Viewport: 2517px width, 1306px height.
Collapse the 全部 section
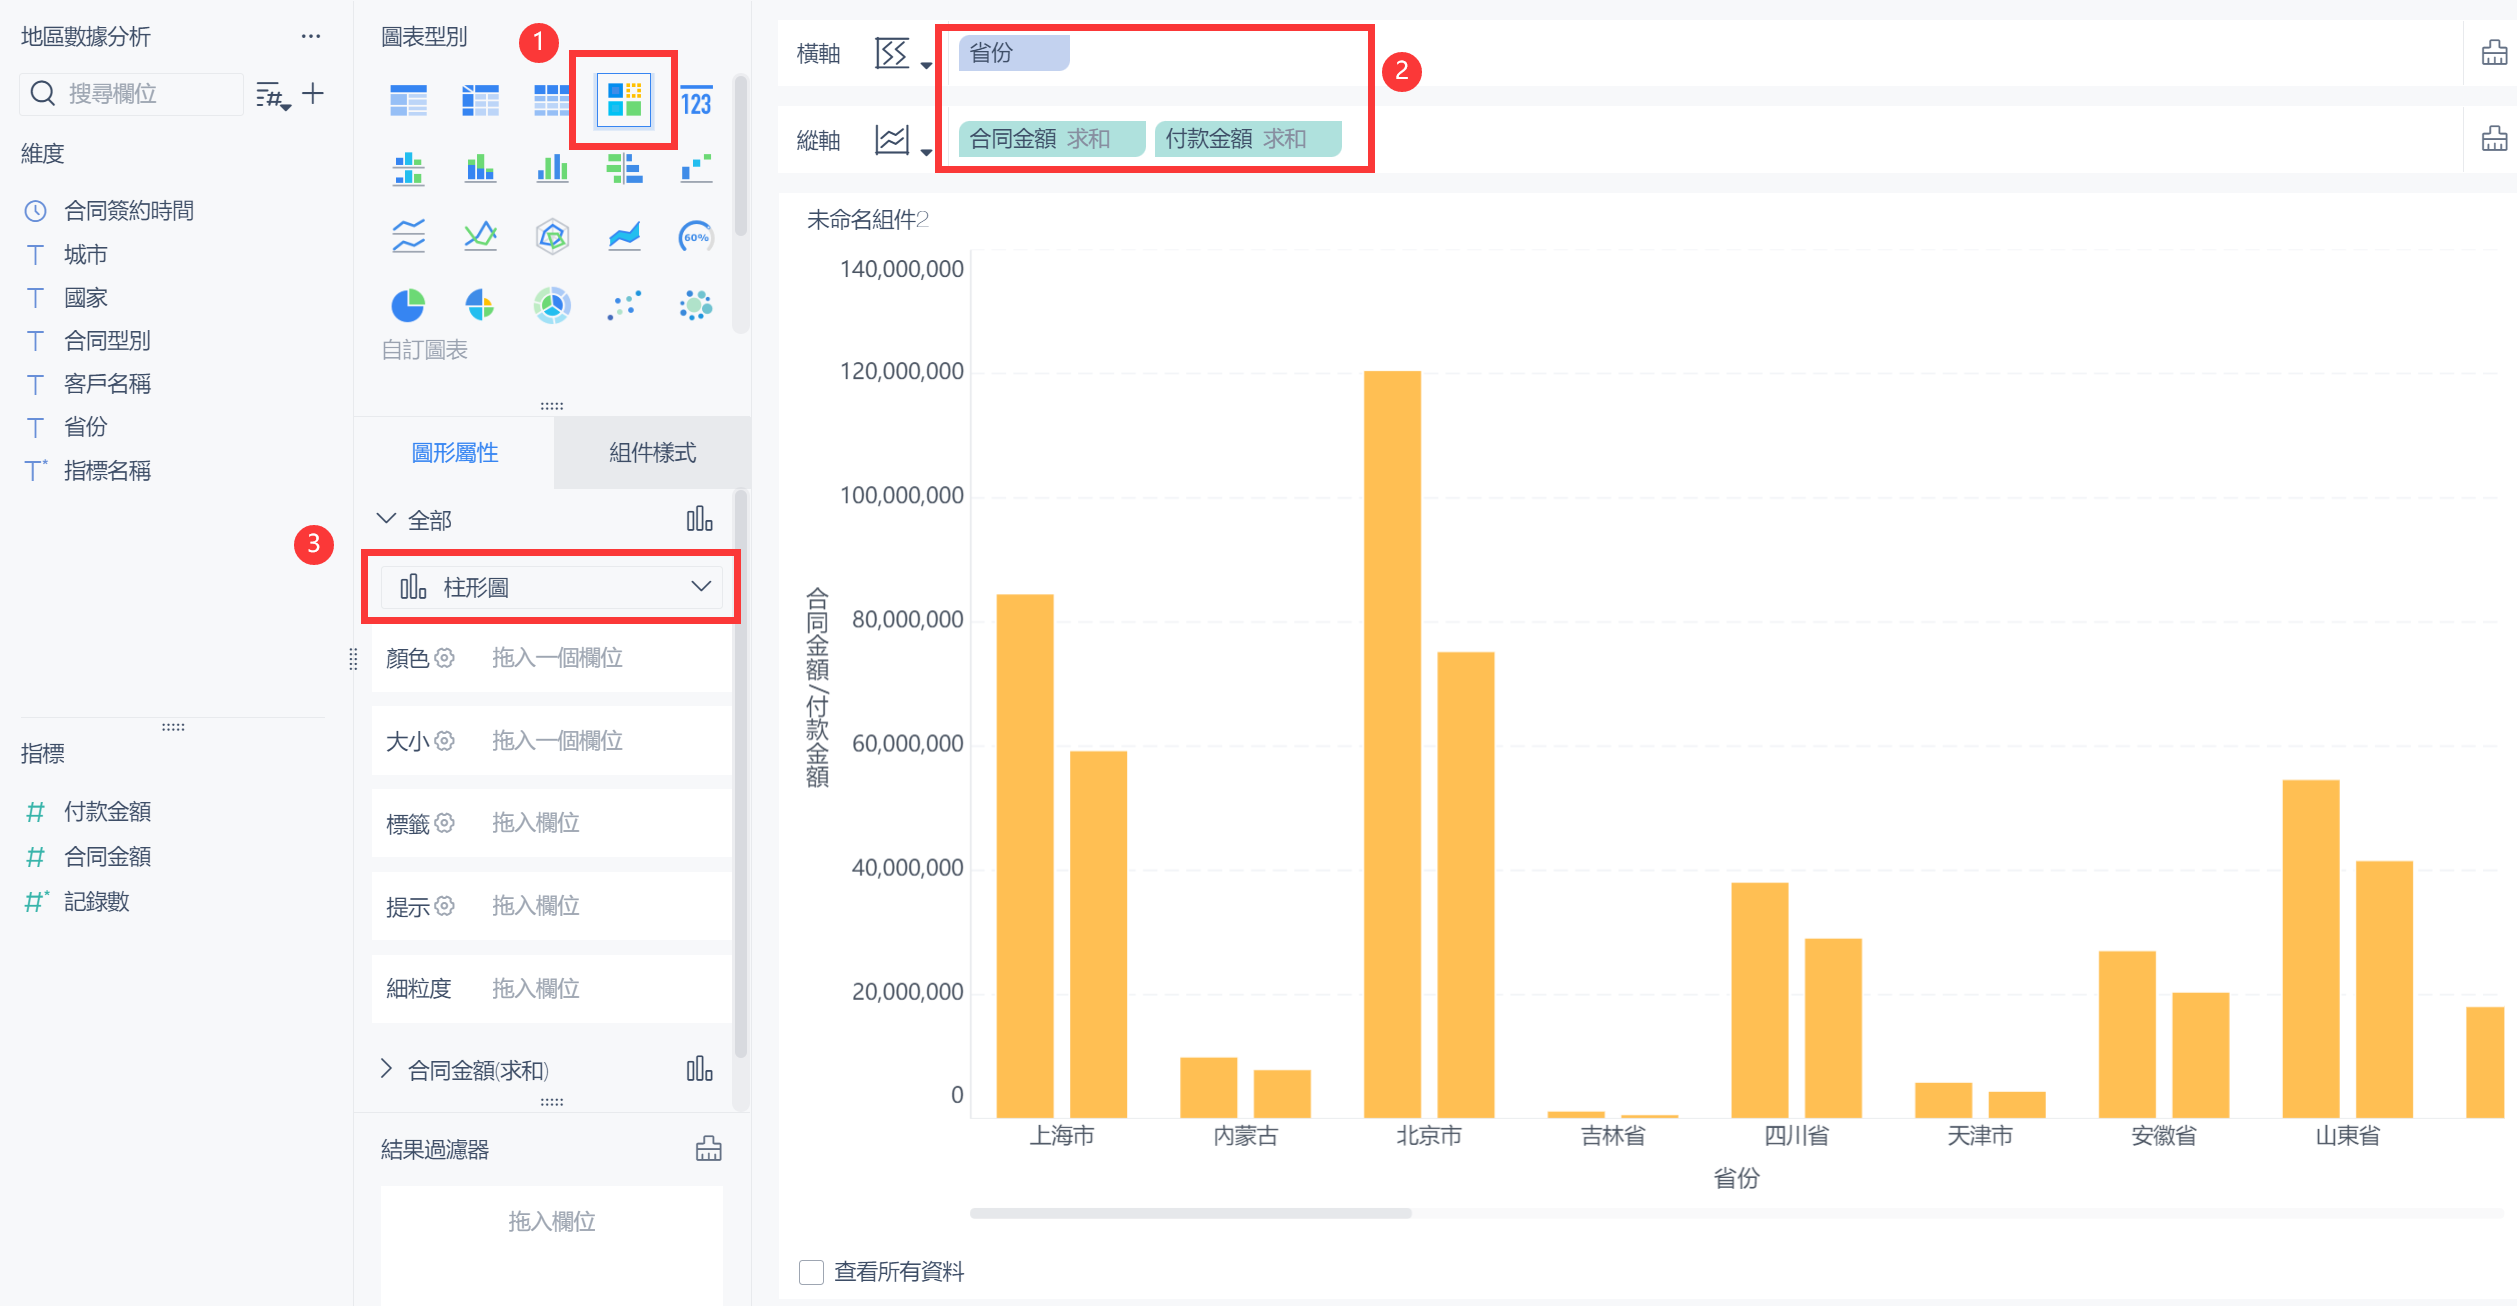pyautogui.click(x=386, y=519)
